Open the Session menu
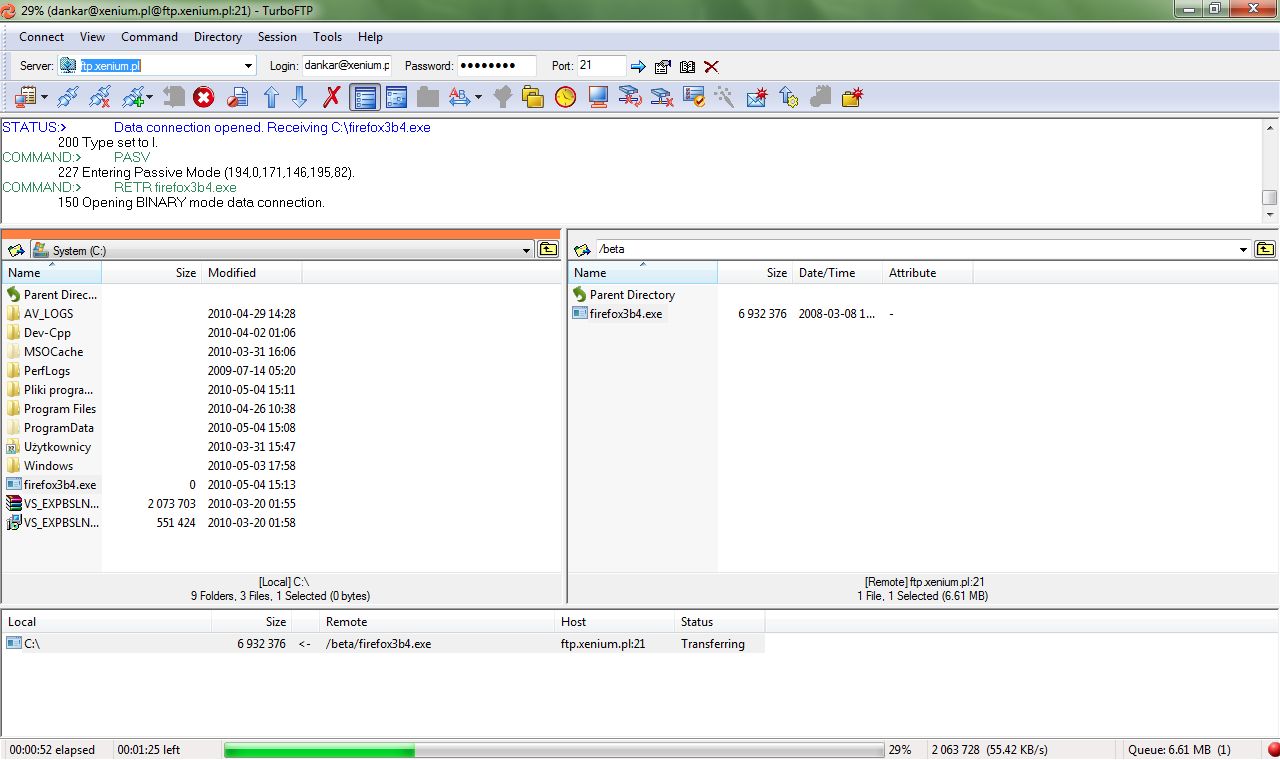 (x=277, y=37)
